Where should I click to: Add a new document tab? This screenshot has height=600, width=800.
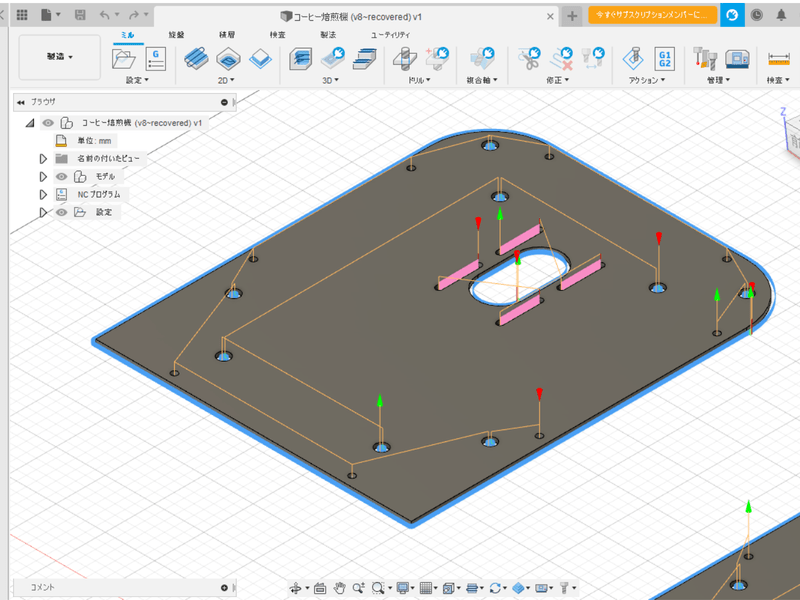[571, 15]
